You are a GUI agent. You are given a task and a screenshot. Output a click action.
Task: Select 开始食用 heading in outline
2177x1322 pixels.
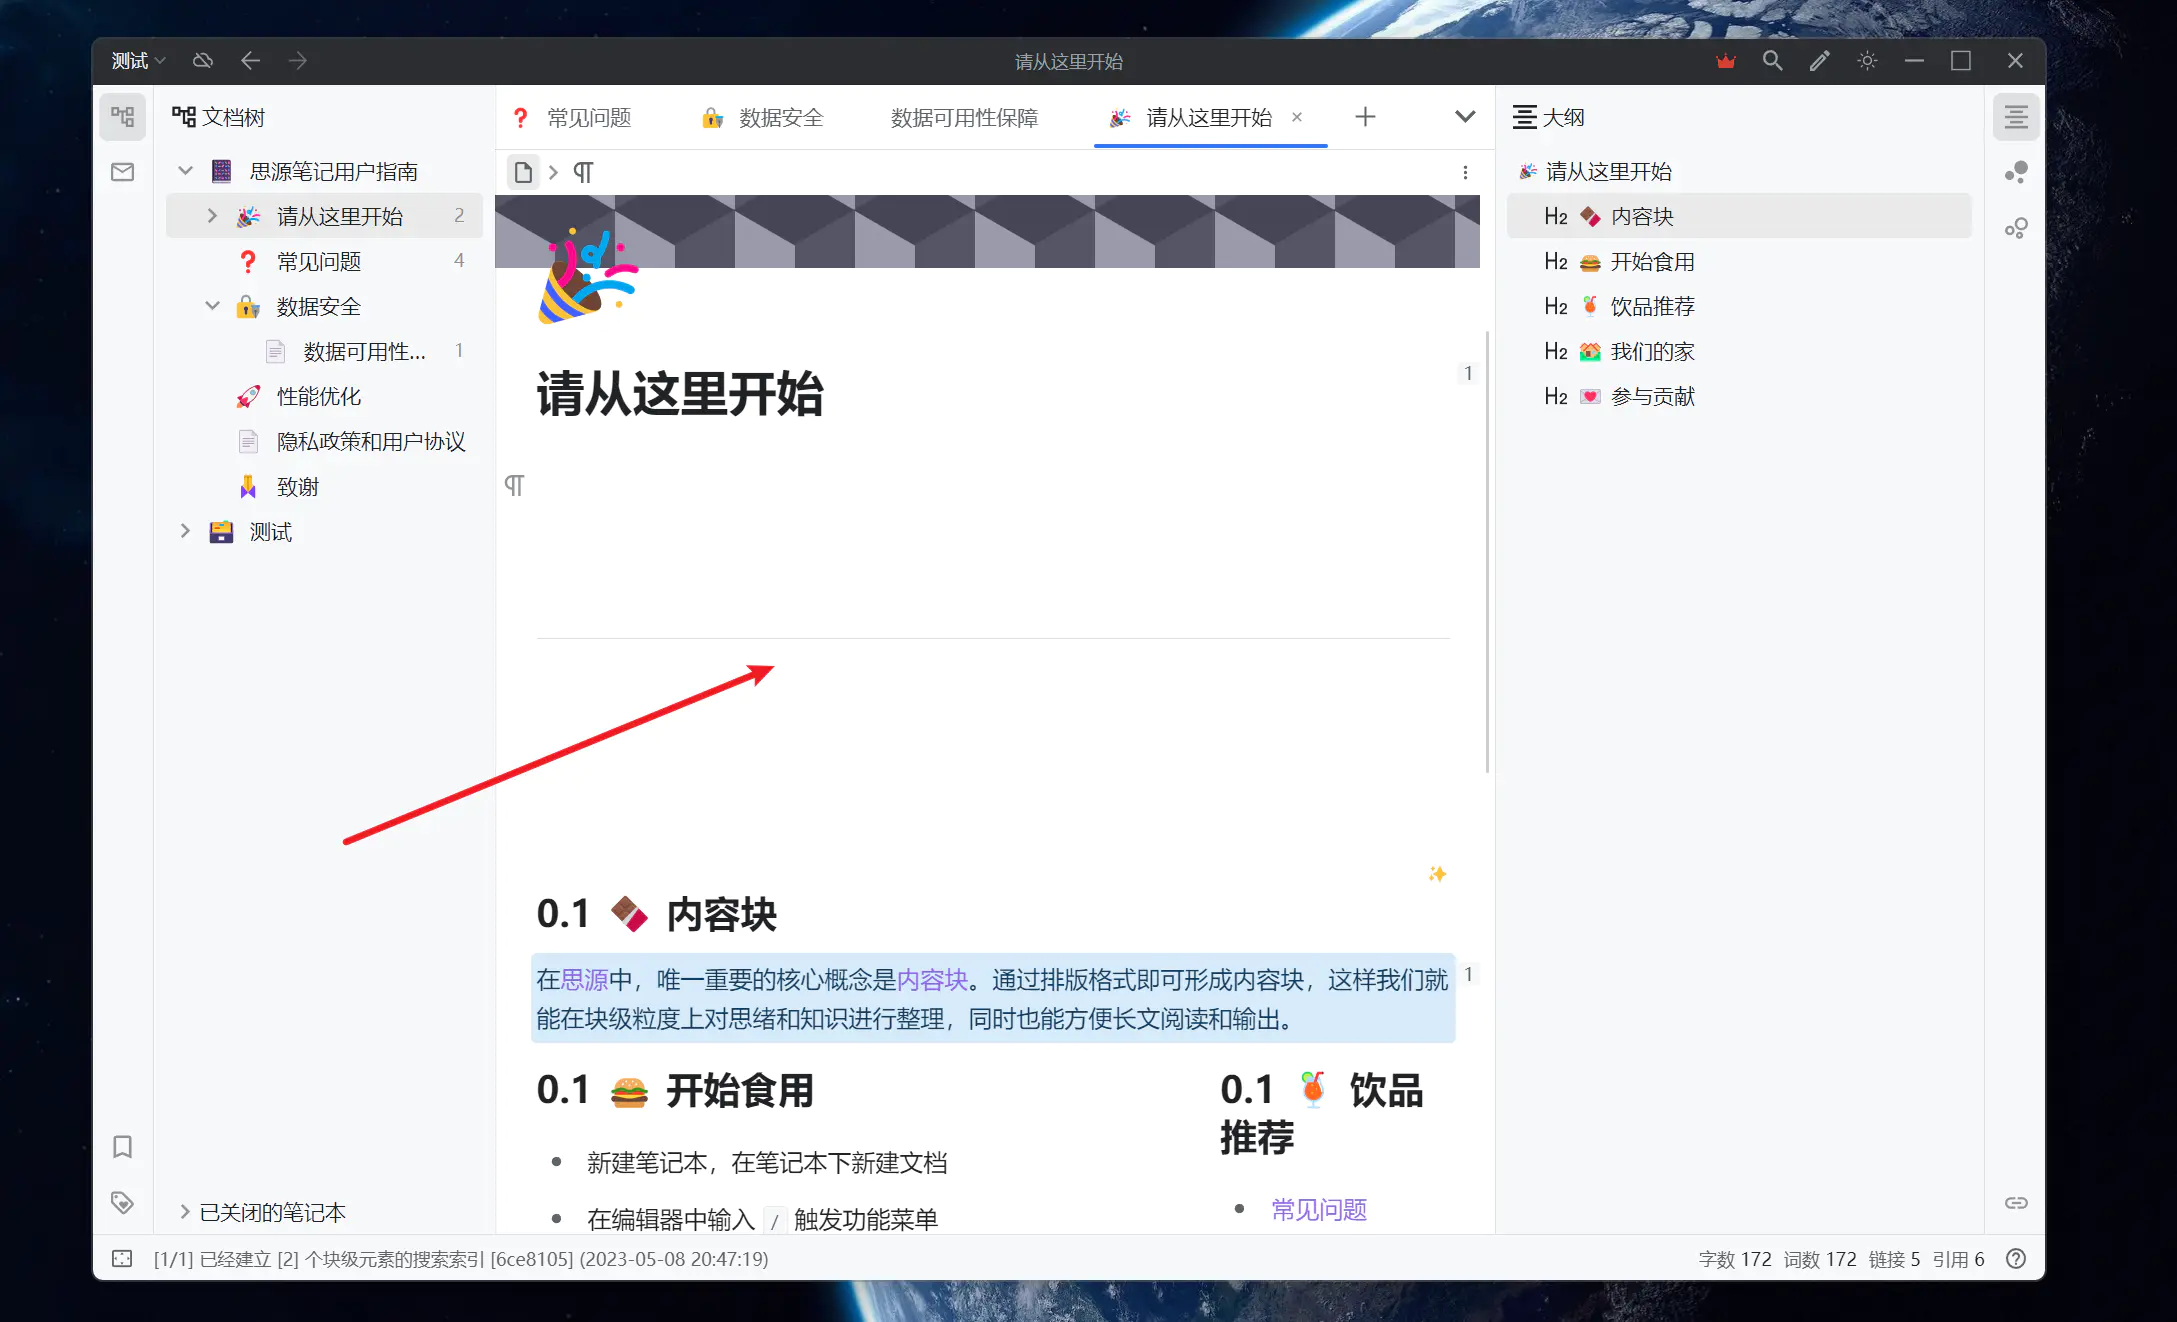[1652, 262]
